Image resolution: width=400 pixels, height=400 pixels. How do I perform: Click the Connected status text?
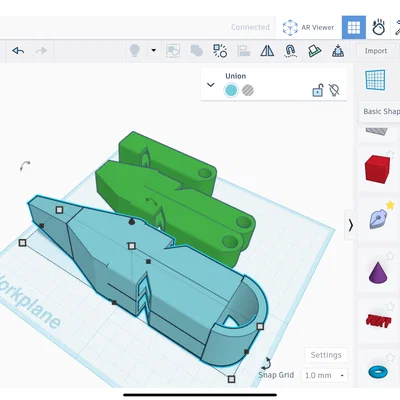(250, 27)
